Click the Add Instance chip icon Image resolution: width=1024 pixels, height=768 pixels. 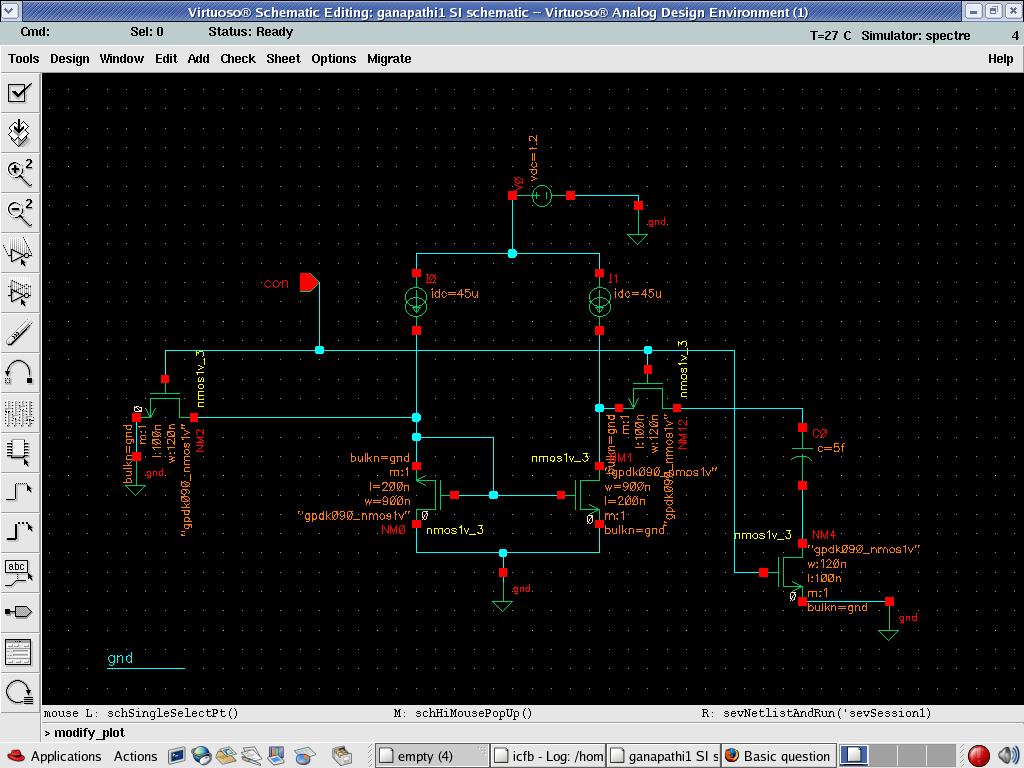pyautogui.click(x=19, y=451)
